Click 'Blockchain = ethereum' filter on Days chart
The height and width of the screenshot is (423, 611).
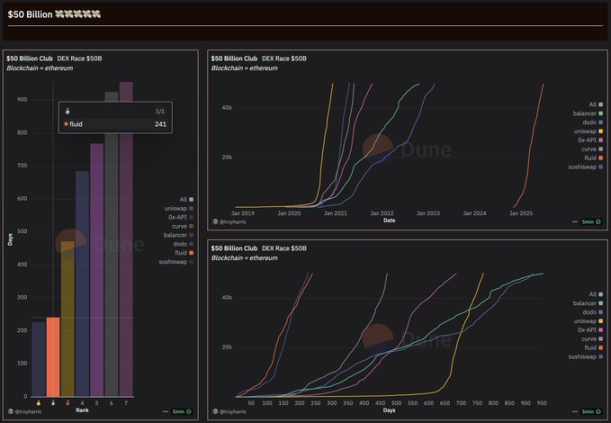(x=244, y=258)
